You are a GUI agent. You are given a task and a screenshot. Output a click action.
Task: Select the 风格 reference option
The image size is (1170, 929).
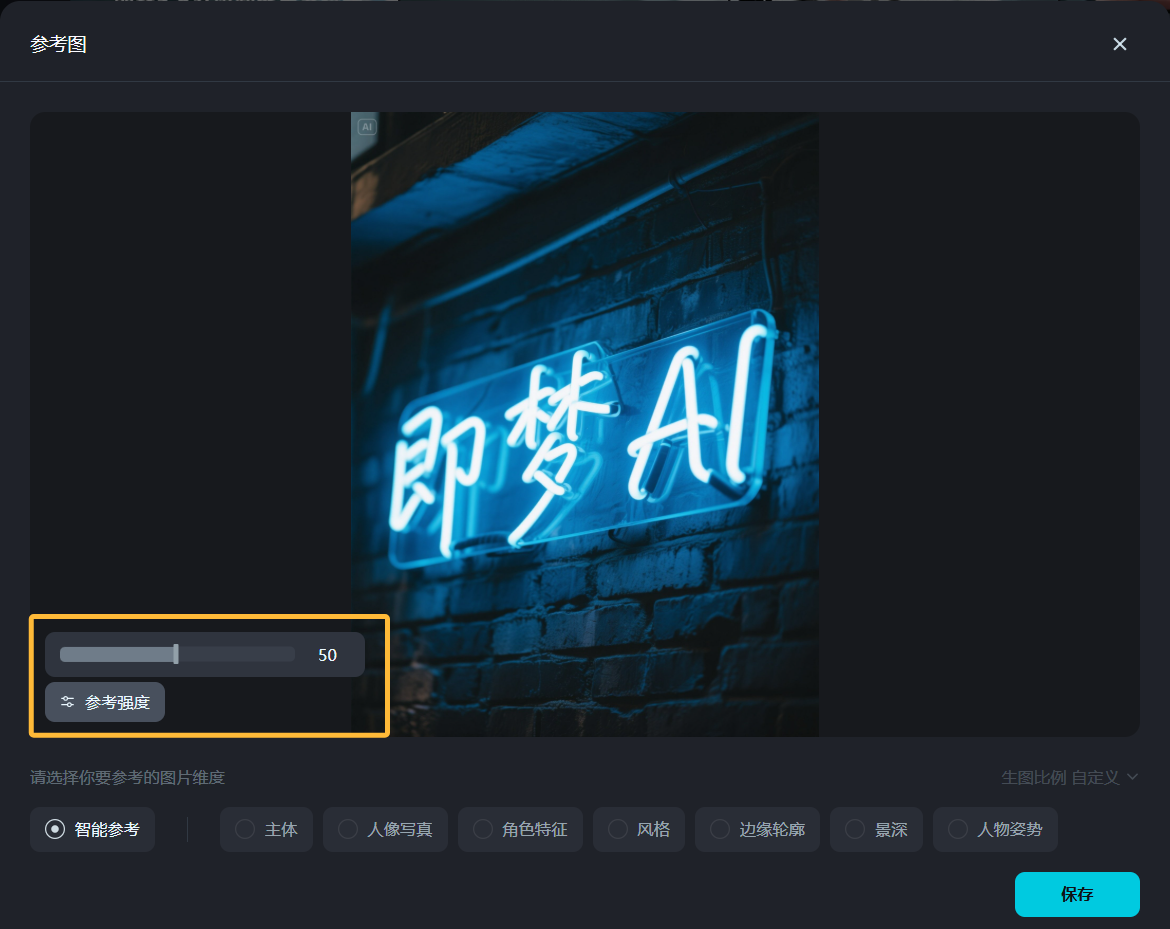click(x=639, y=829)
